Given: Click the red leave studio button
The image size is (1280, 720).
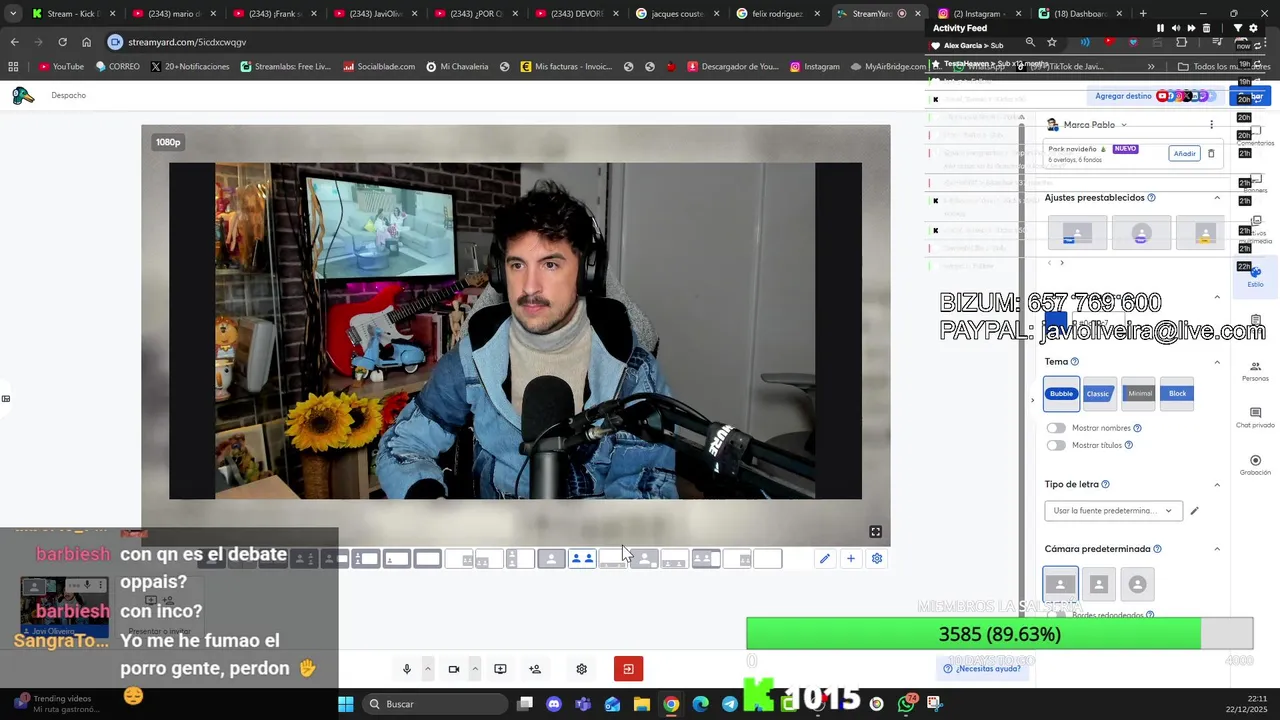Looking at the screenshot, I should [628, 669].
